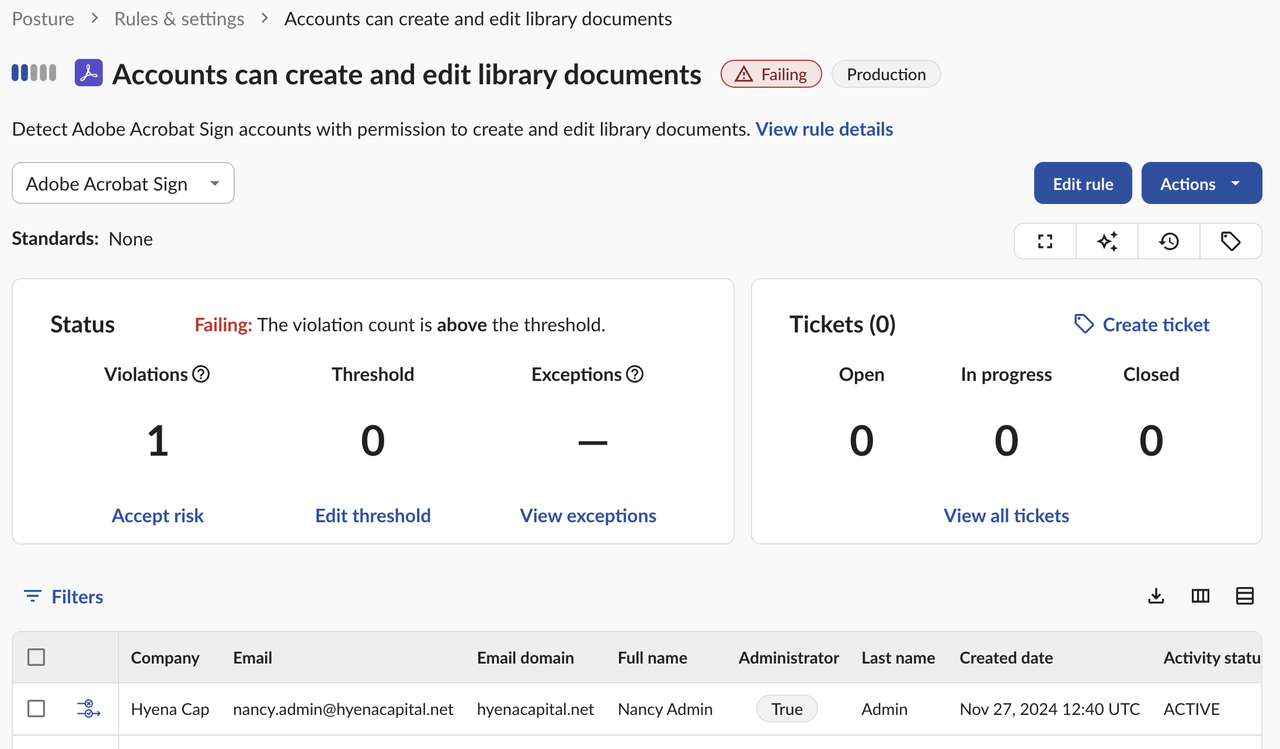Open the fullscreen expand icon
Screen dimensions: 1280x749
tap(1045, 241)
